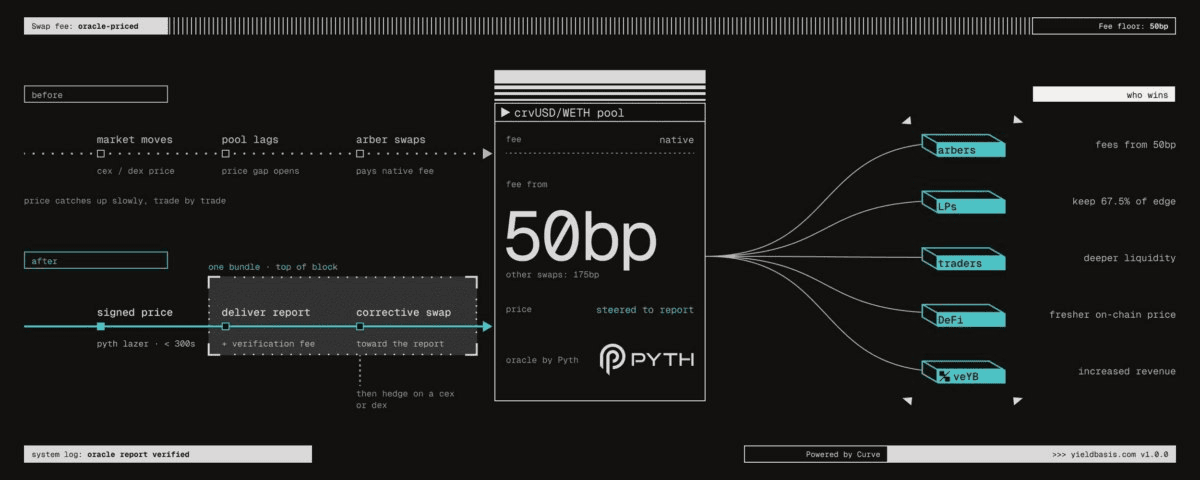Viewport: 1200px width, 480px height.
Task: Click the corrective swap heading
Action: (x=403, y=312)
